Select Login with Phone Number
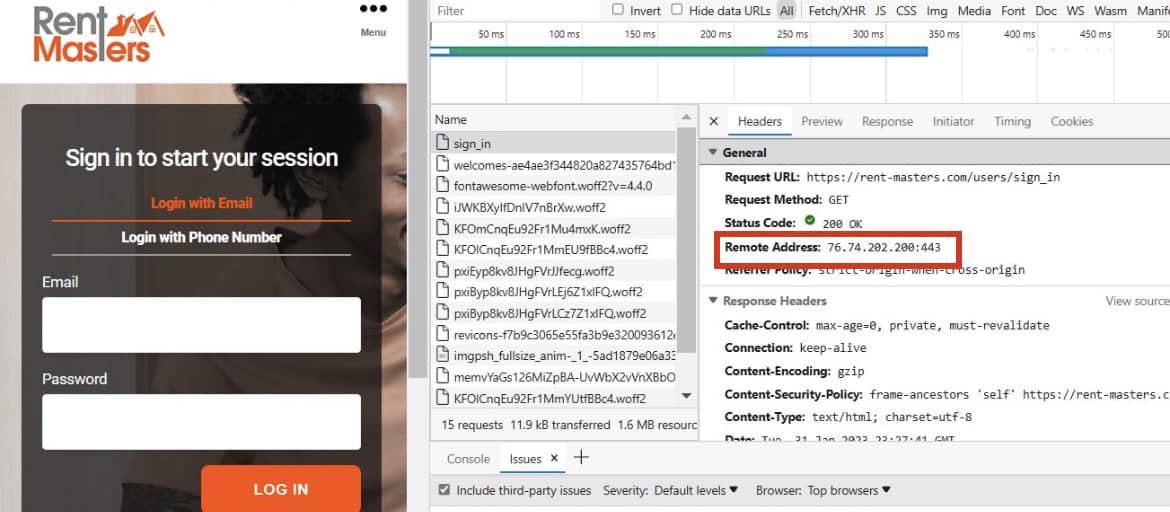Viewport: 1170px width, 512px height. click(x=201, y=237)
